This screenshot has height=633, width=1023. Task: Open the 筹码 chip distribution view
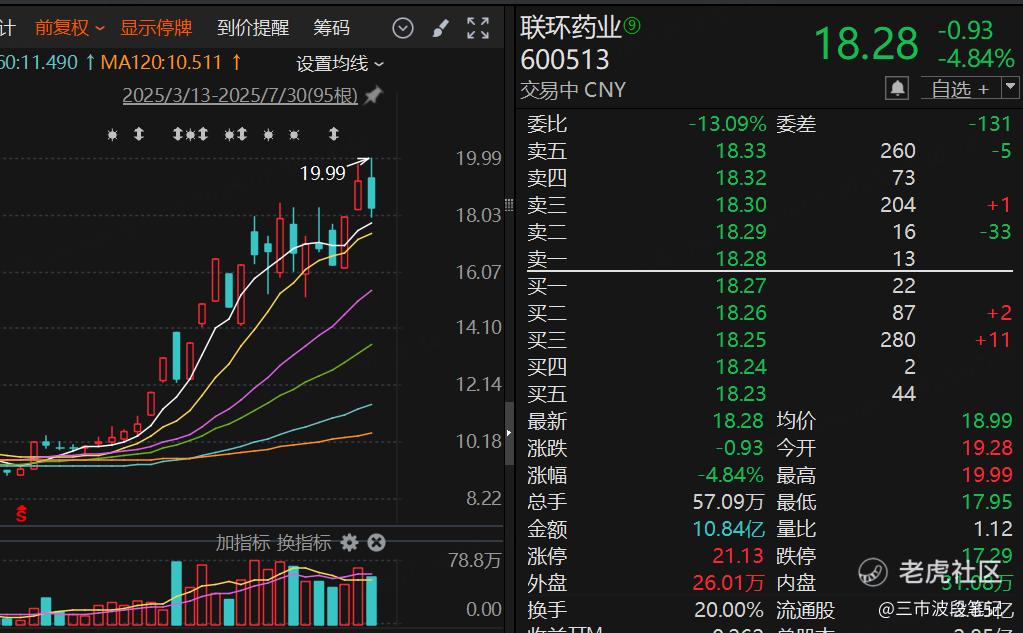click(331, 27)
